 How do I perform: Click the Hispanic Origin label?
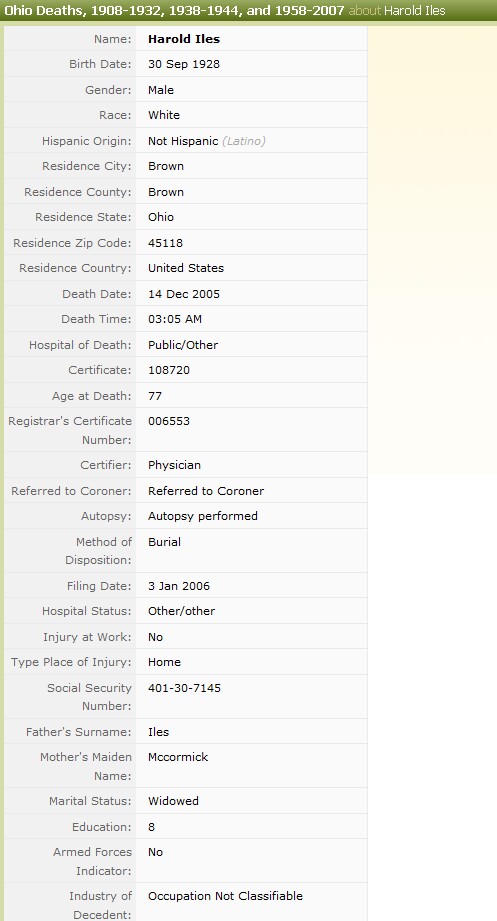point(87,141)
